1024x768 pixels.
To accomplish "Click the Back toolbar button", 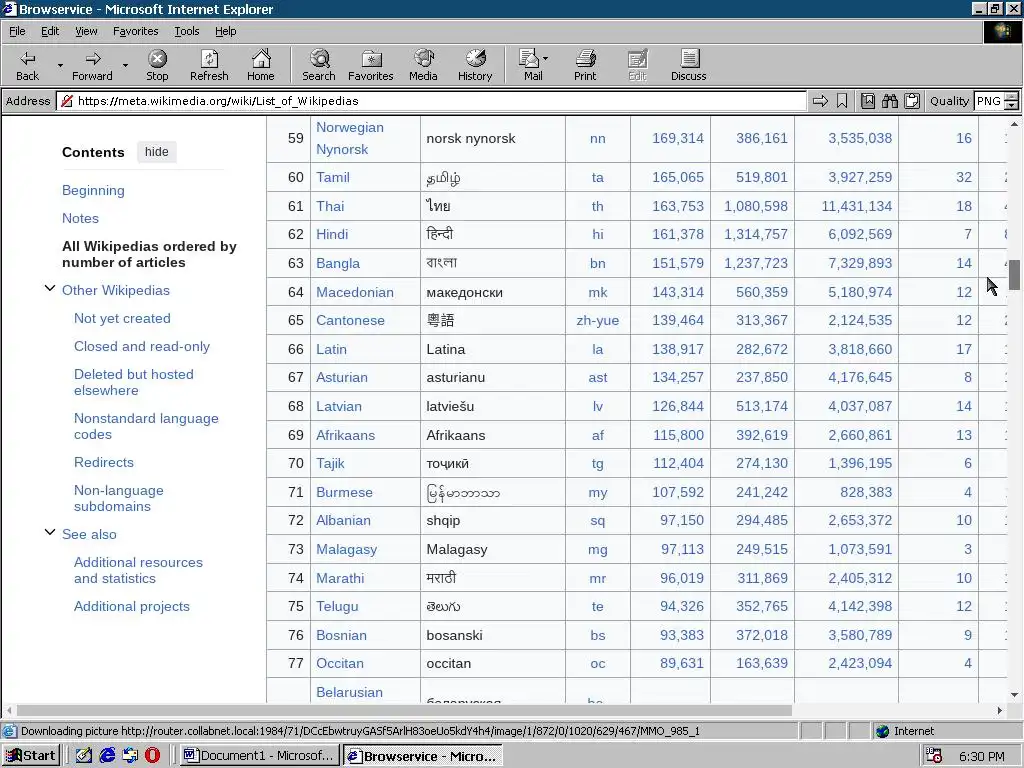I will (x=27, y=65).
